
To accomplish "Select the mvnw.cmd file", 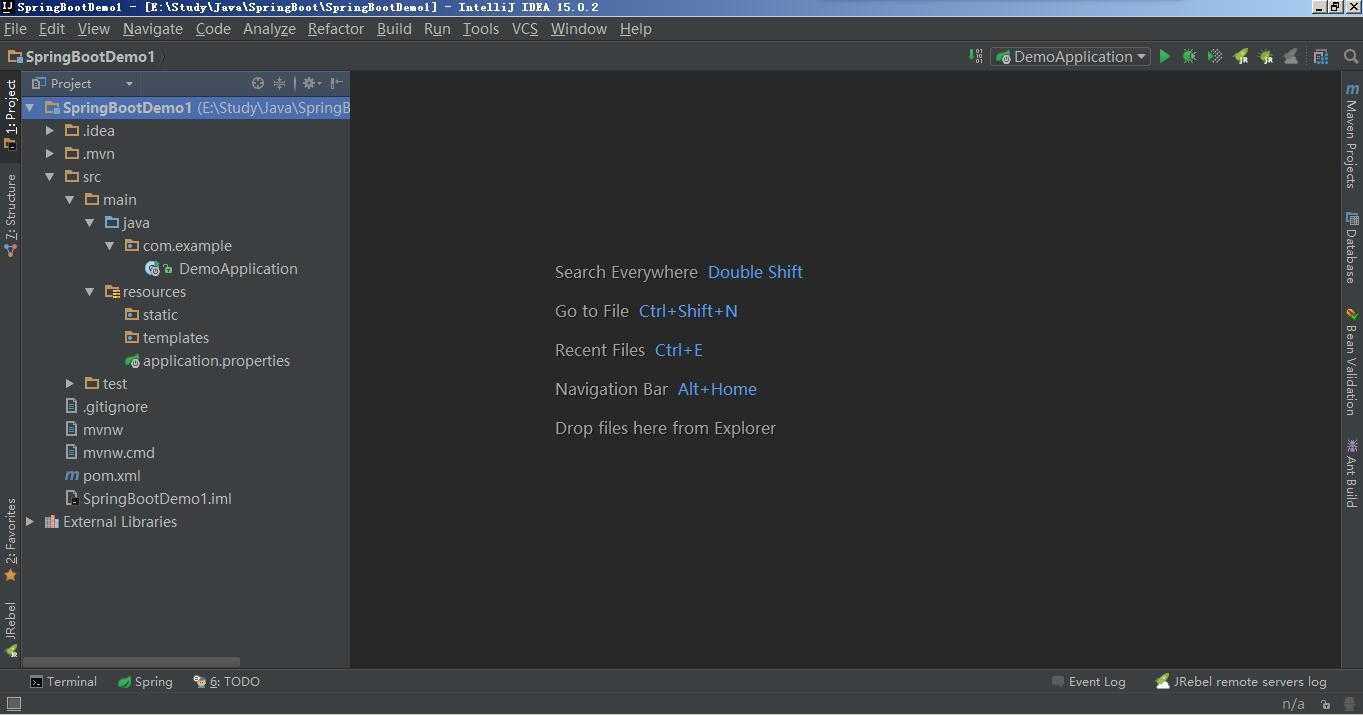I will click(x=109, y=453).
